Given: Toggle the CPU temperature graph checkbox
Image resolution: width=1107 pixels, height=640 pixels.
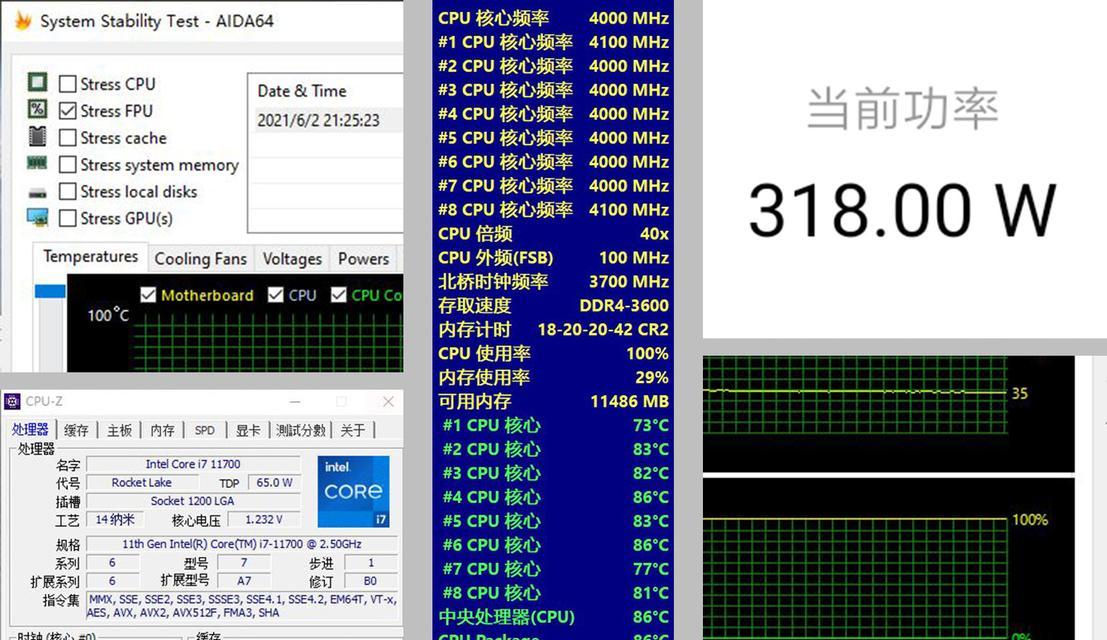Looking at the screenshot, I should pos(276,295).
